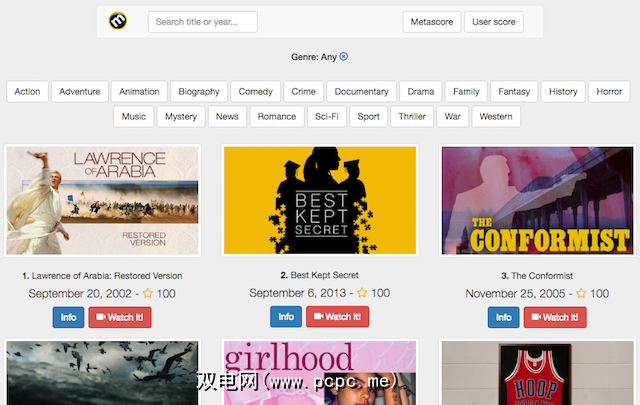640x405 pixels.
Task: Filter by Action genre
Action: point(27,91)
